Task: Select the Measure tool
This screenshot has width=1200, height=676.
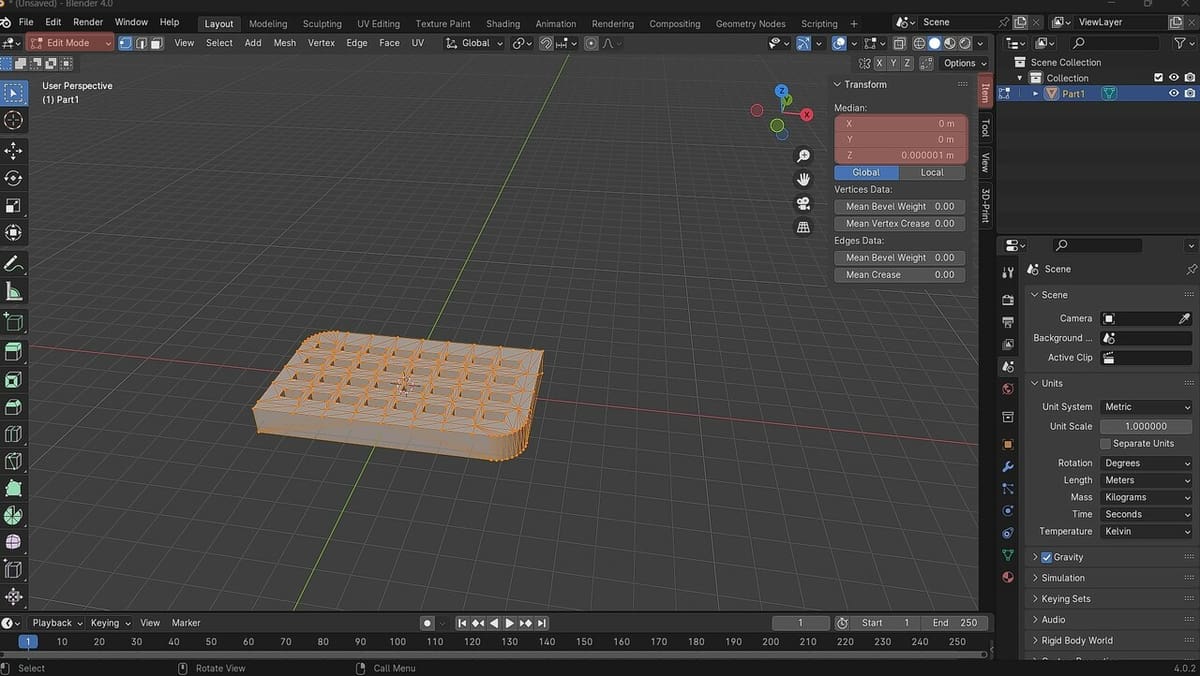Action: coord(14,291)
